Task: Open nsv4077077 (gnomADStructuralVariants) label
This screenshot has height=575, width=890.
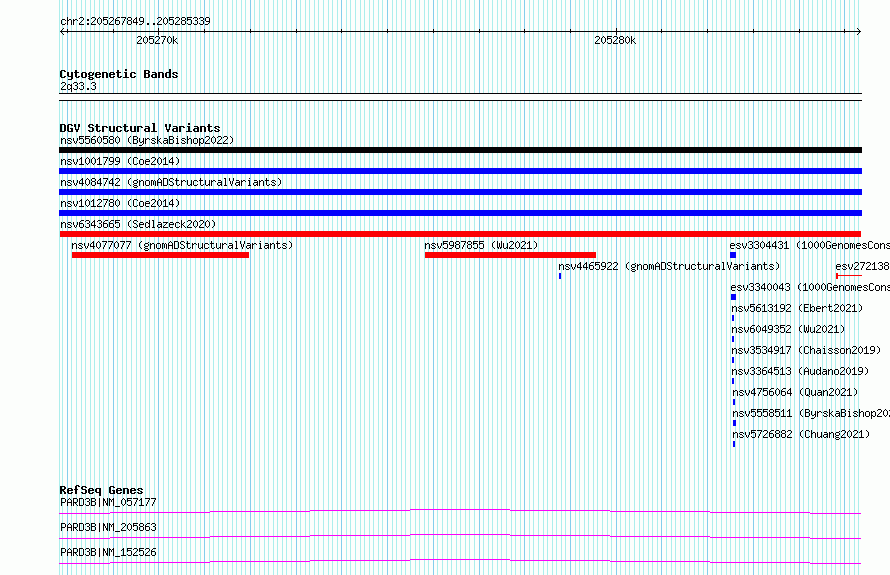Action: click(x=182, y=245)
